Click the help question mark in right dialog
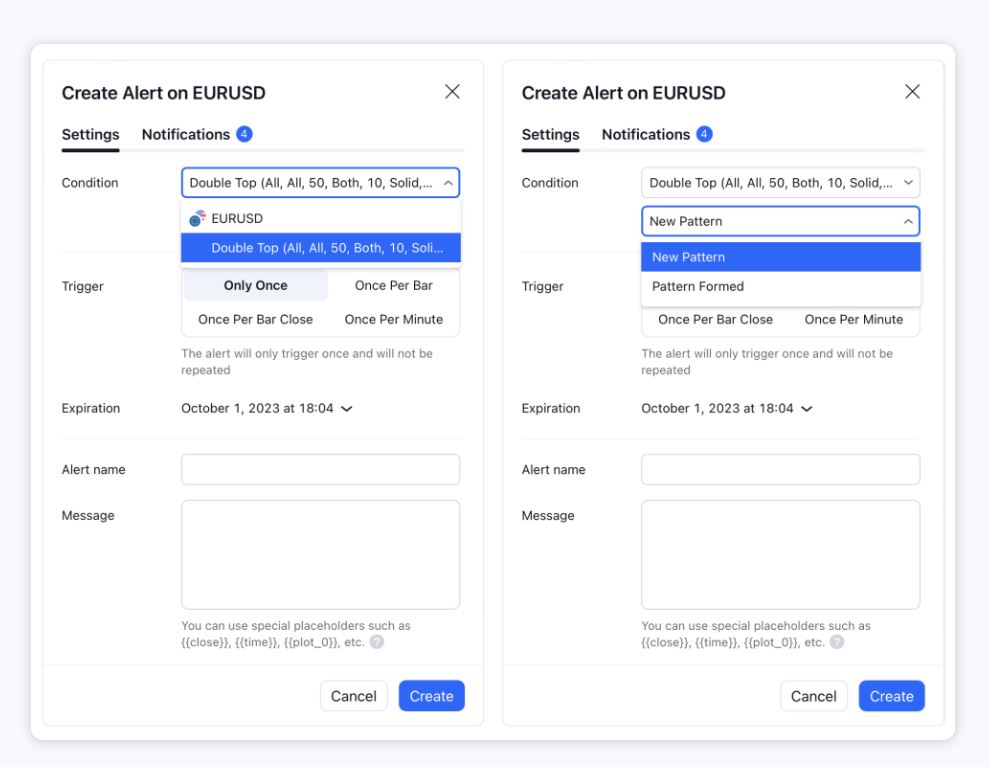The height and width of the screenshot is (767, 989). 837,642
